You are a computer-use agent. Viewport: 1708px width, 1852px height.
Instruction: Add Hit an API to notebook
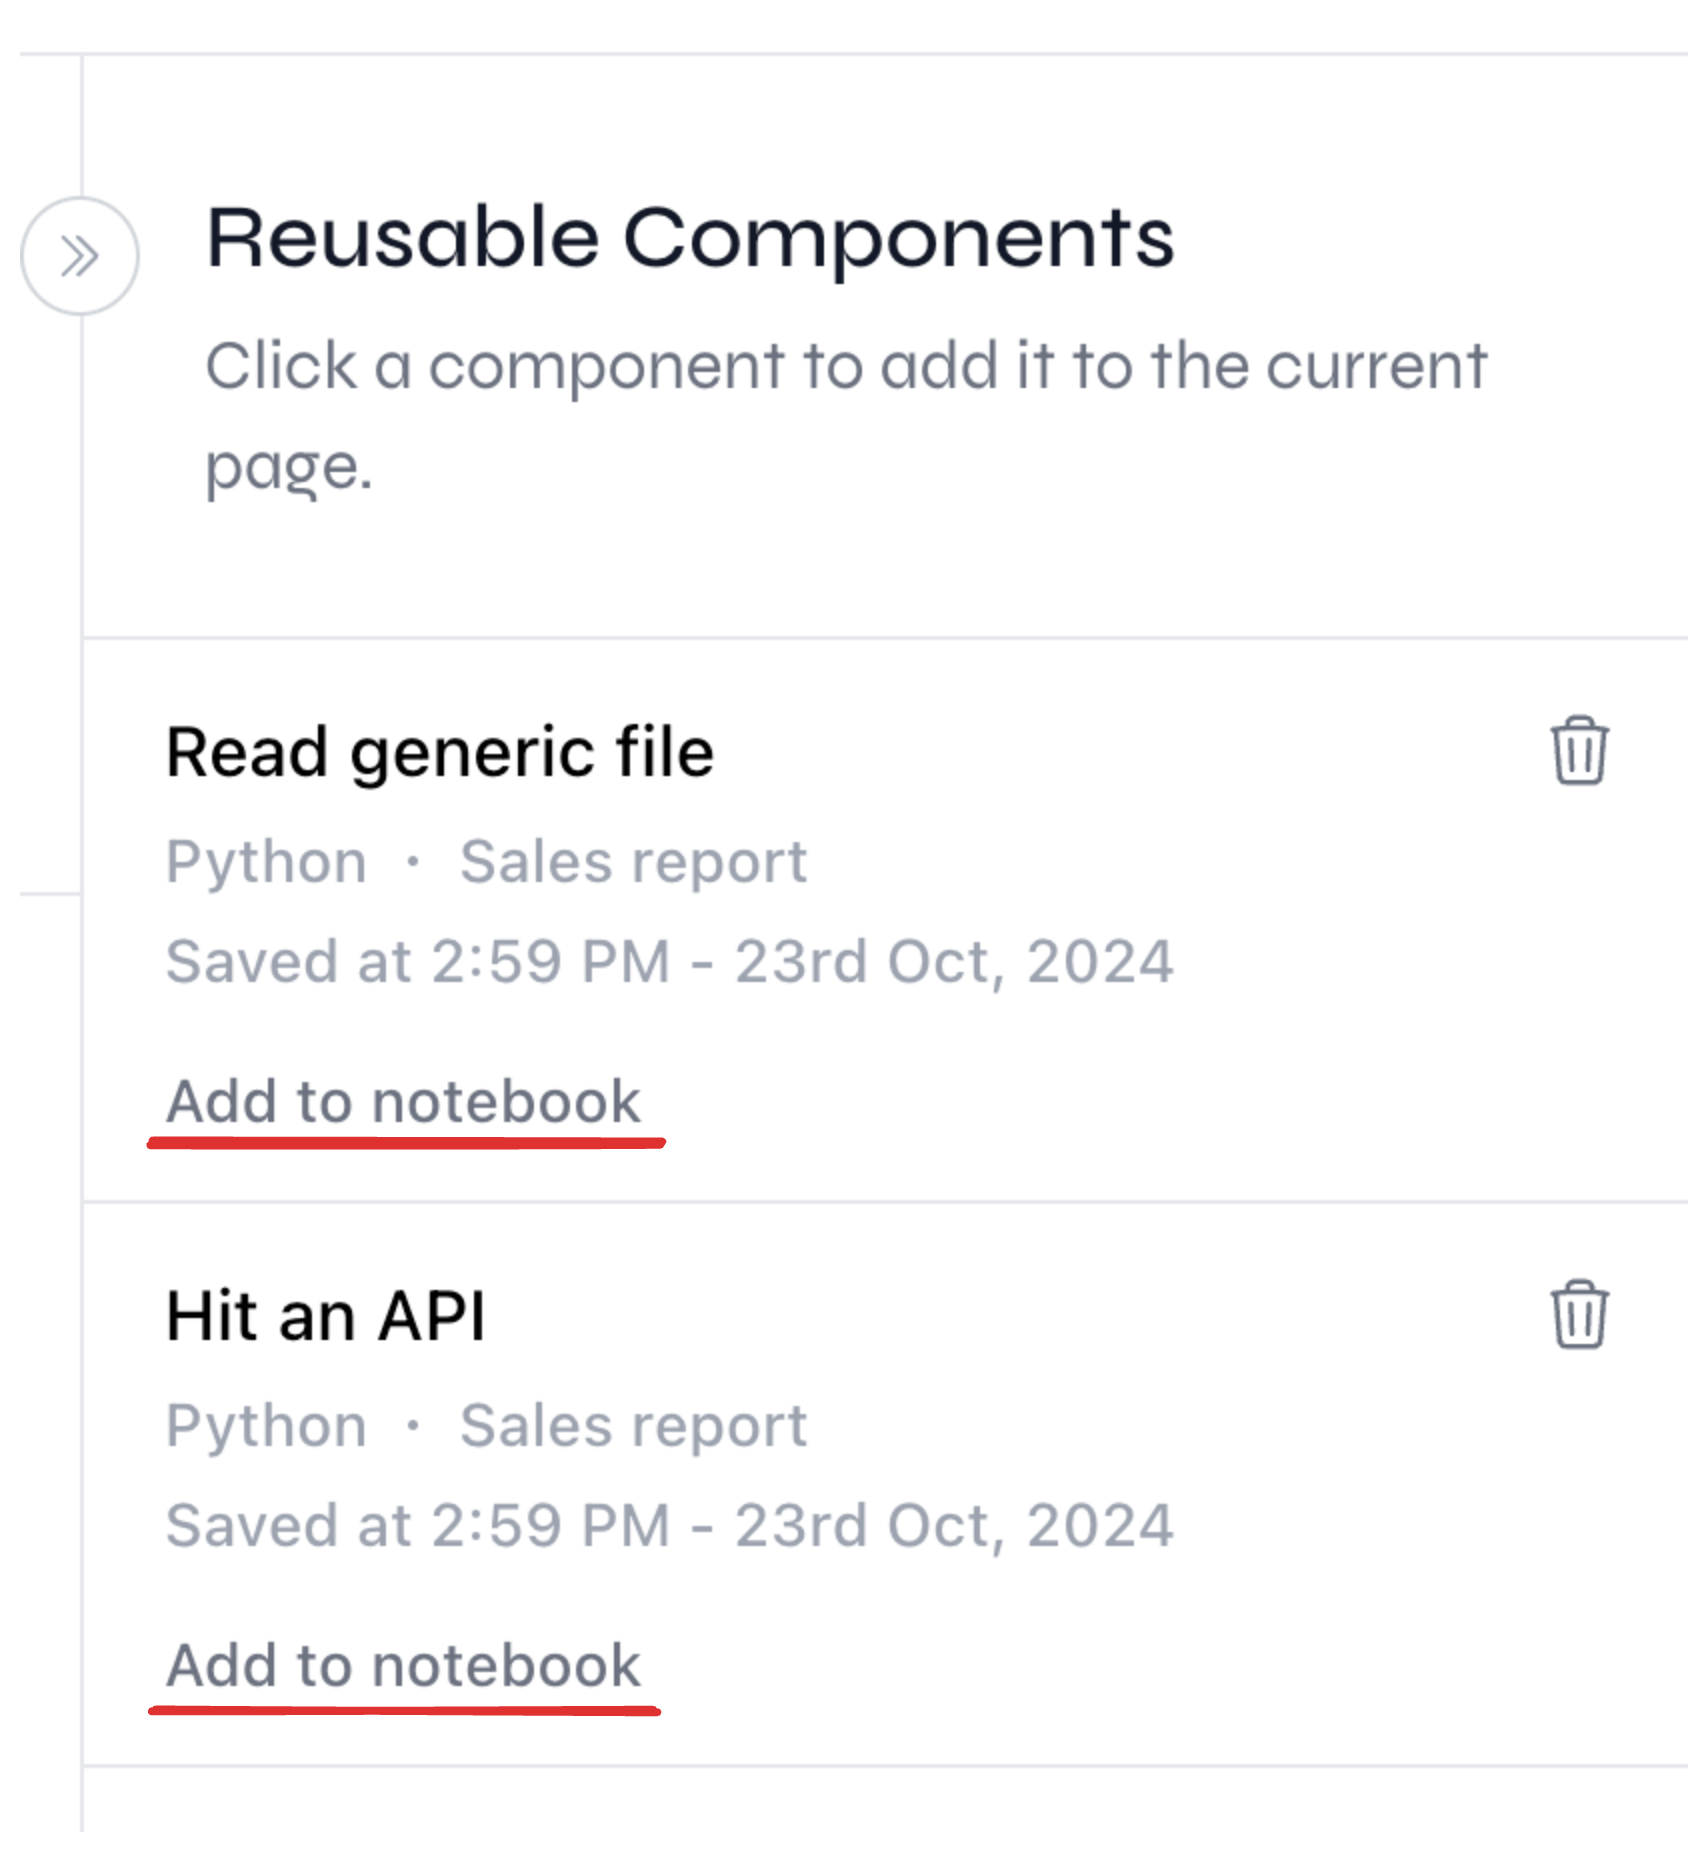pyautogui.click(x=405, y=1665)
